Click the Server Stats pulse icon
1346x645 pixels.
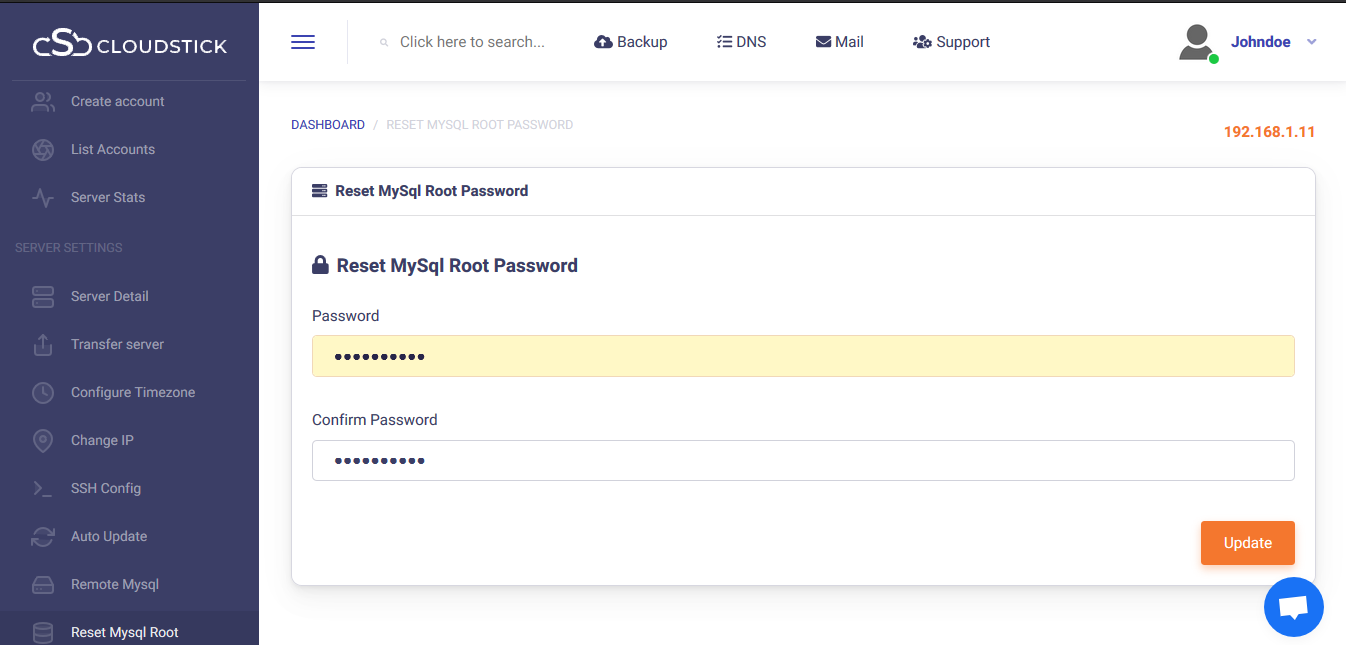click(43, 197)
